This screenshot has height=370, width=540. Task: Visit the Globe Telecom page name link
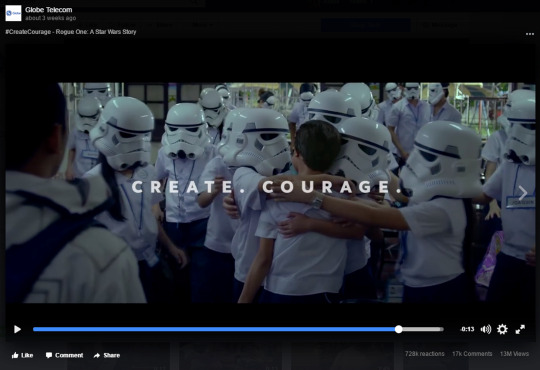point(49,10)
